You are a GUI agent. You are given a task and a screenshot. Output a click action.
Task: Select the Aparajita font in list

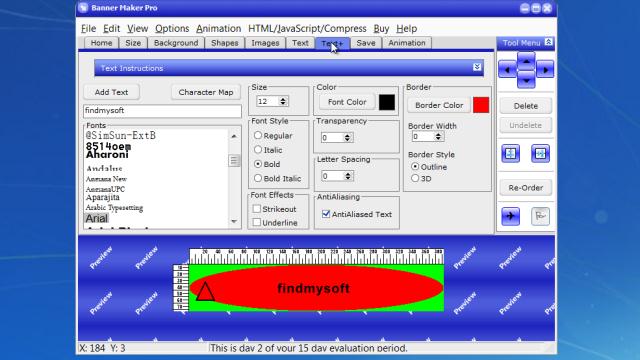pos(102,198)
